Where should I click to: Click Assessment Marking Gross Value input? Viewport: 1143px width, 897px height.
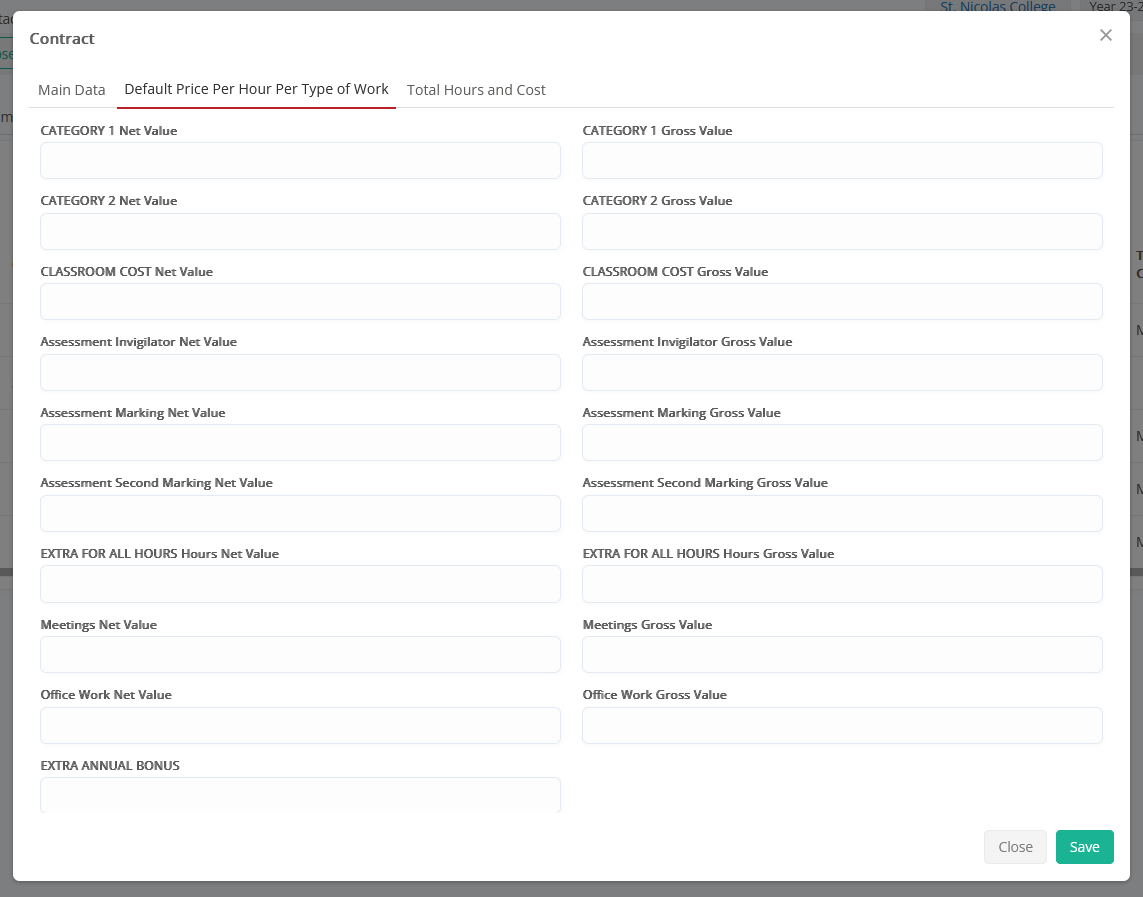coord(842,442)
